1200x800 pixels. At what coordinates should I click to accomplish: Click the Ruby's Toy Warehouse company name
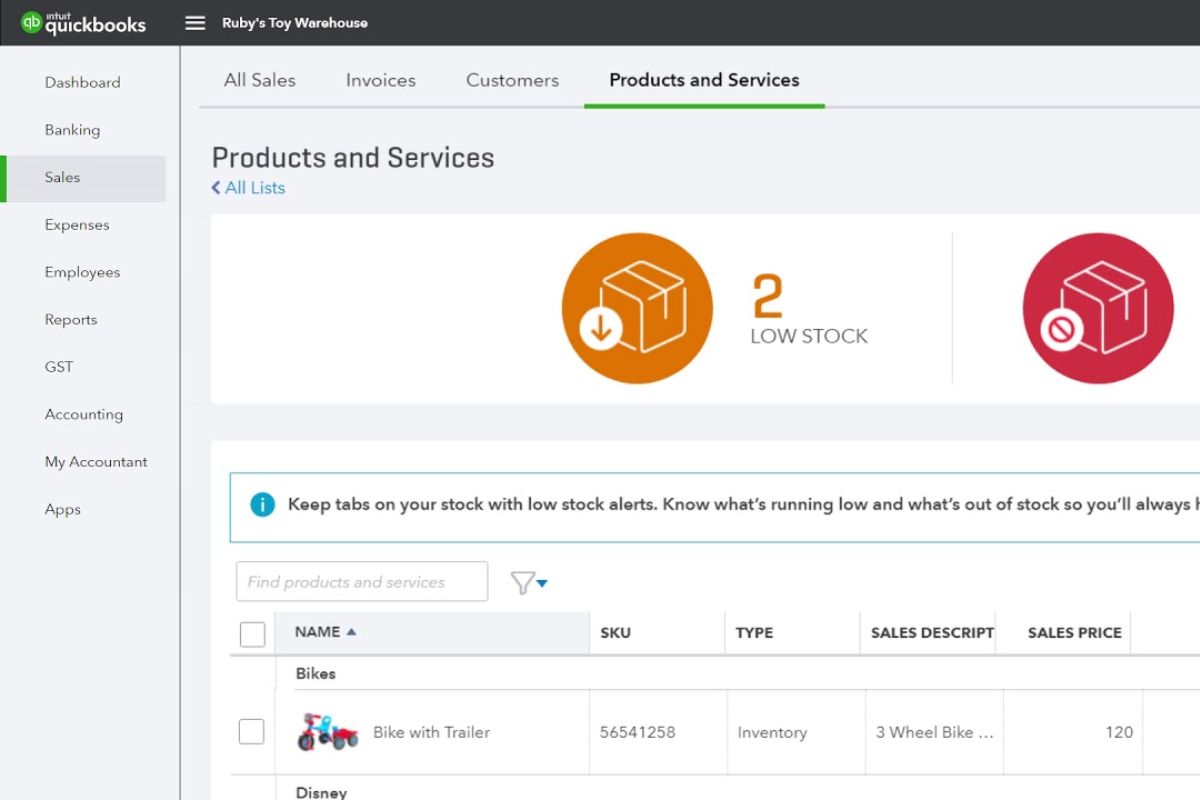pos(295,22)
